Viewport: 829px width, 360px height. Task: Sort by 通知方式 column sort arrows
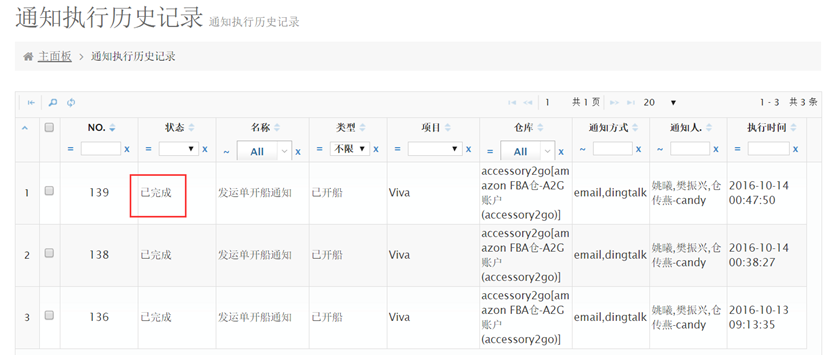pos(635,127)
